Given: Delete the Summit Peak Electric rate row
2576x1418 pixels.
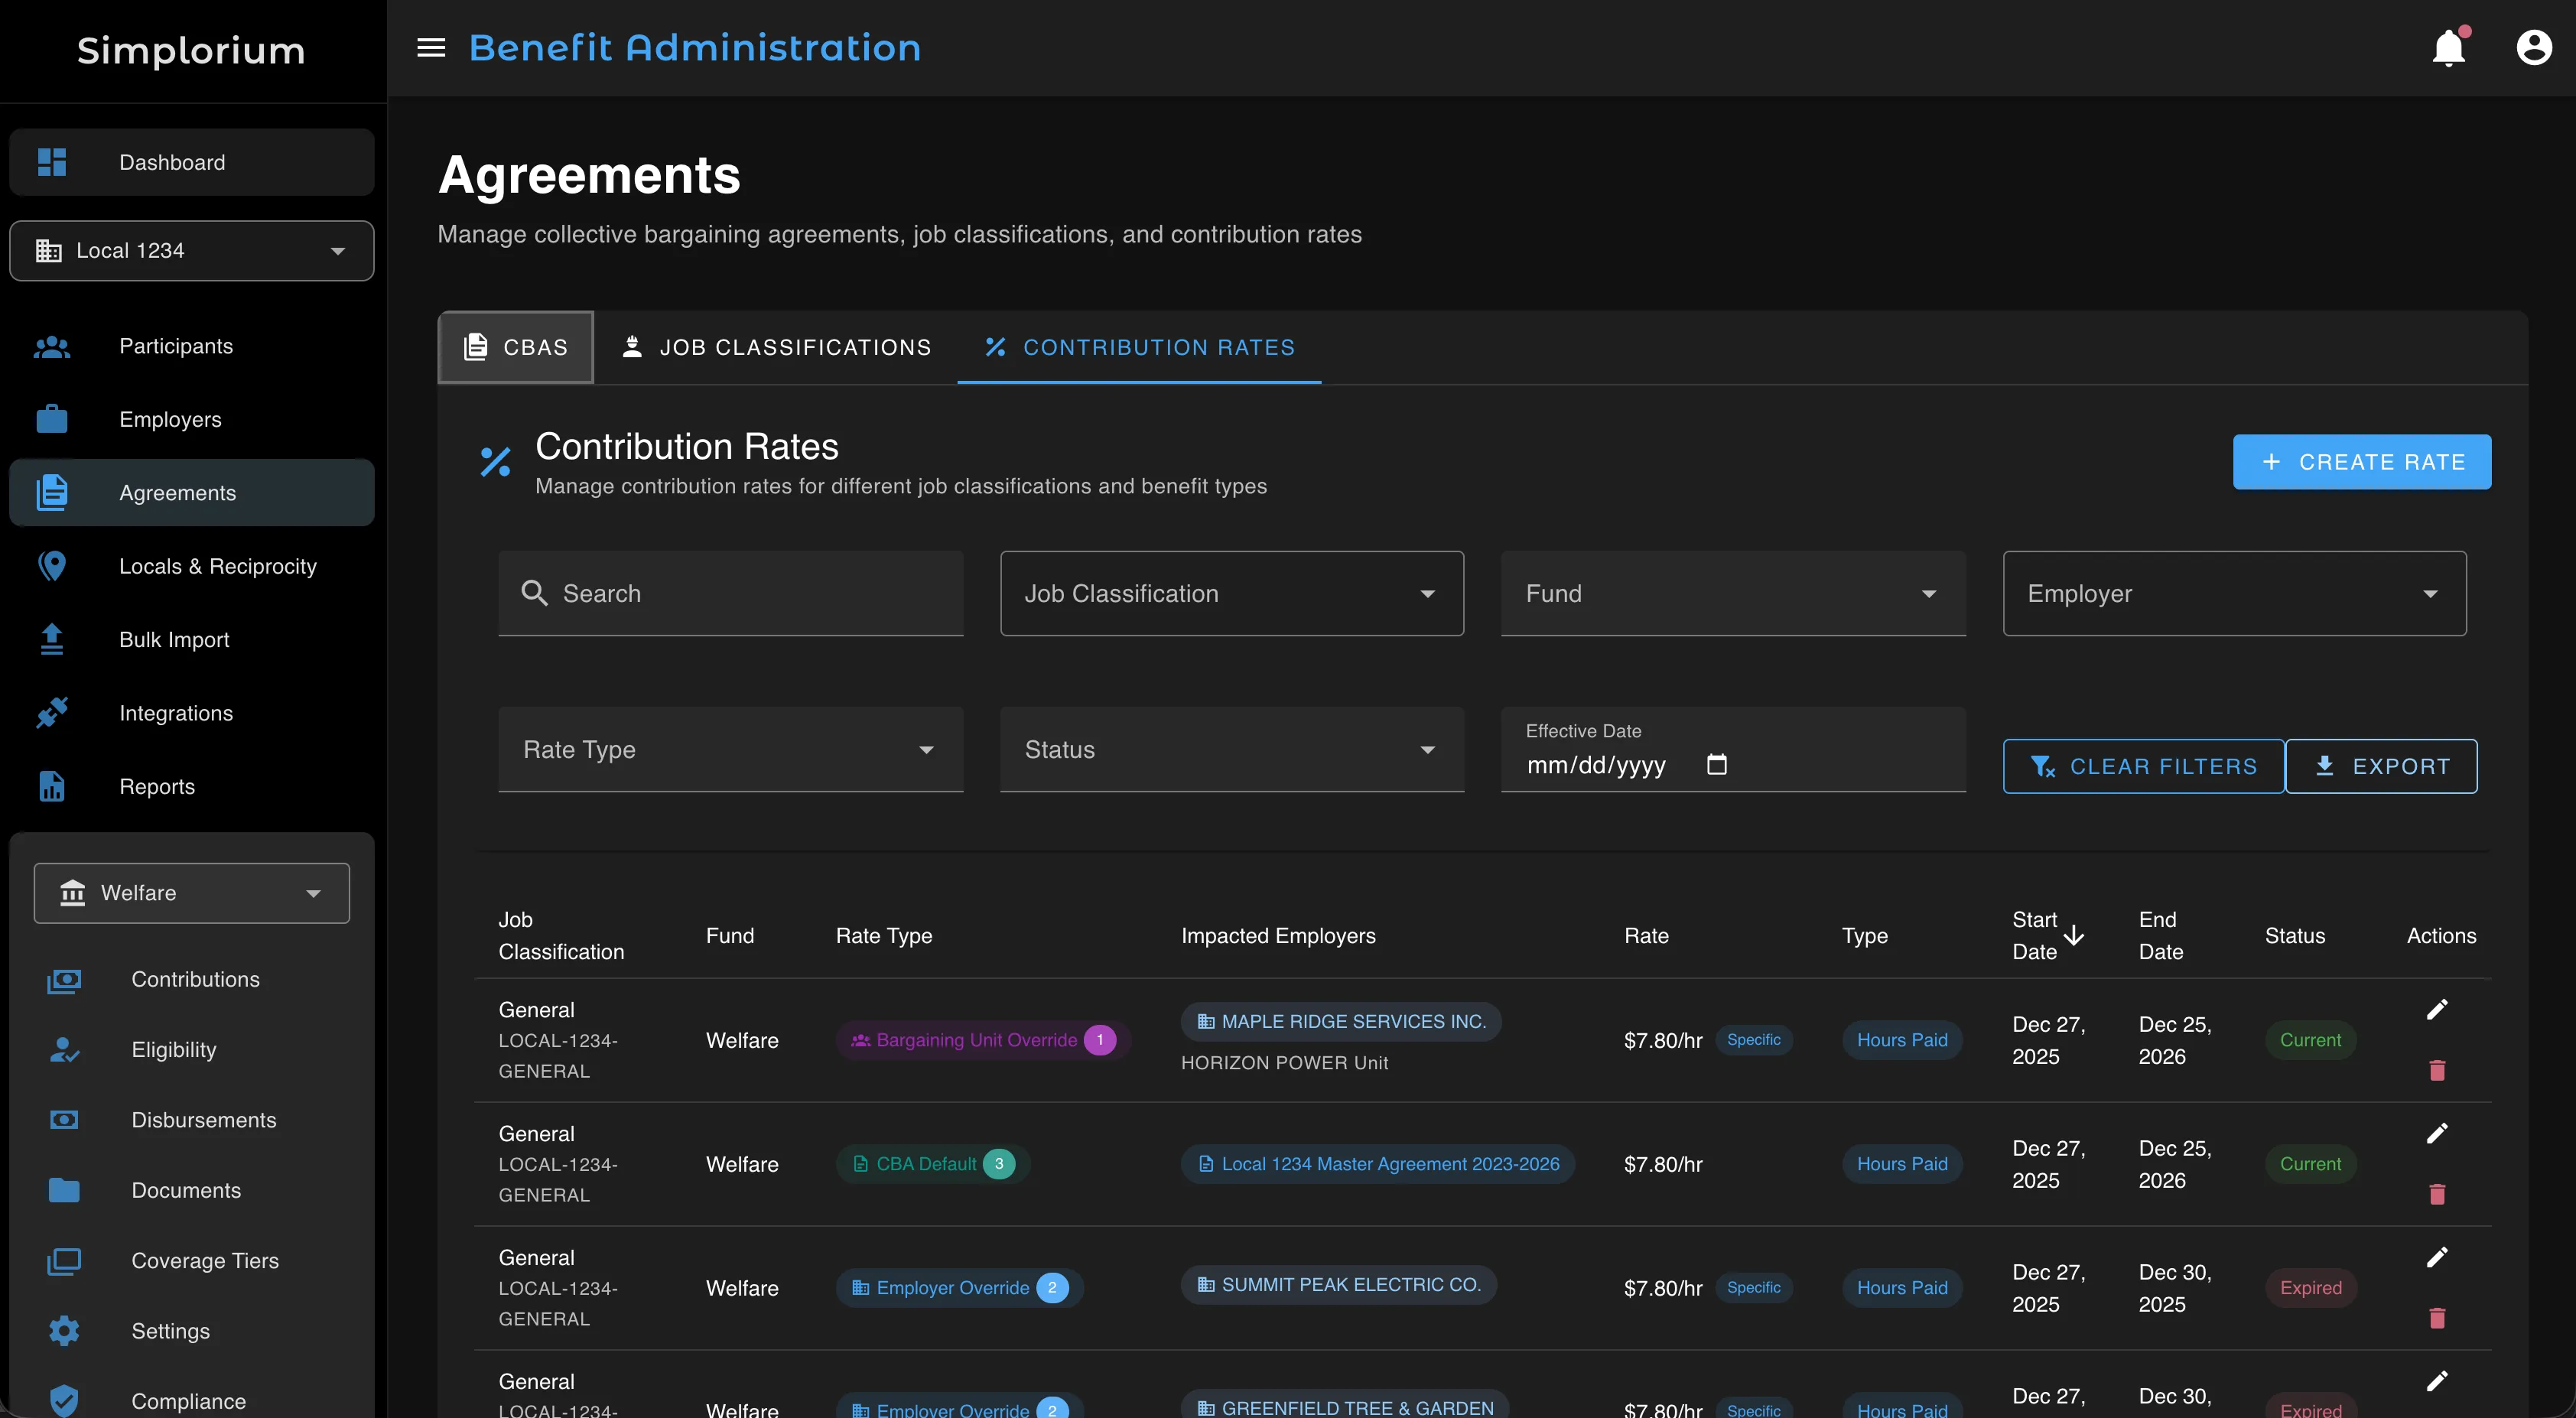Looking at the screenshot, I should (2437, 1318).
